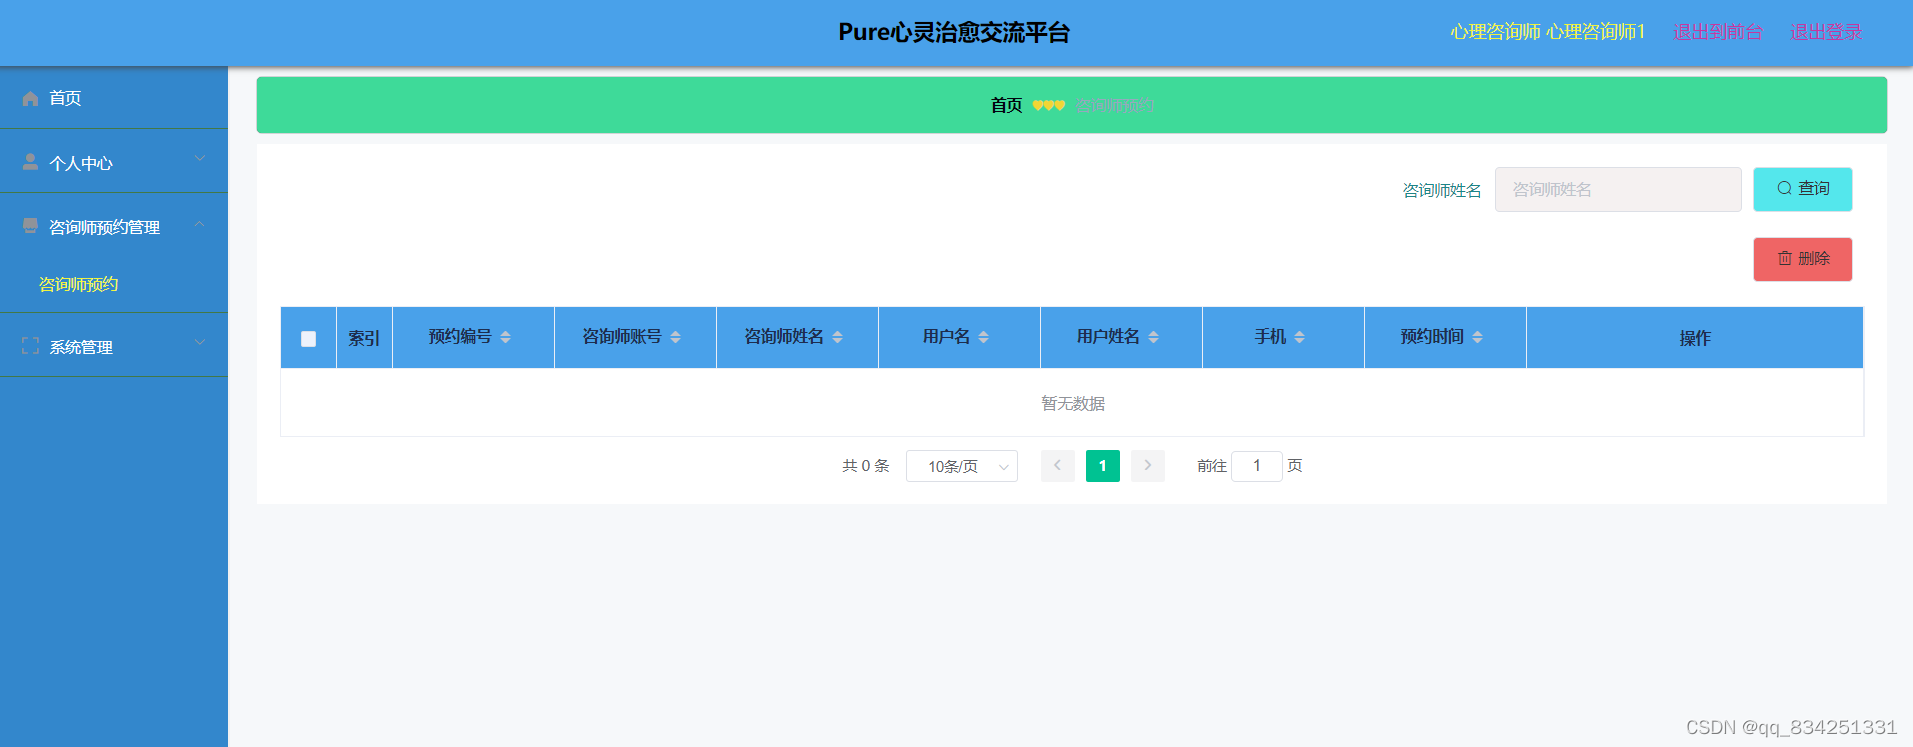Click the 索引 column header
The width and height of the screenshot is (1913, 747).
(364, 338)
